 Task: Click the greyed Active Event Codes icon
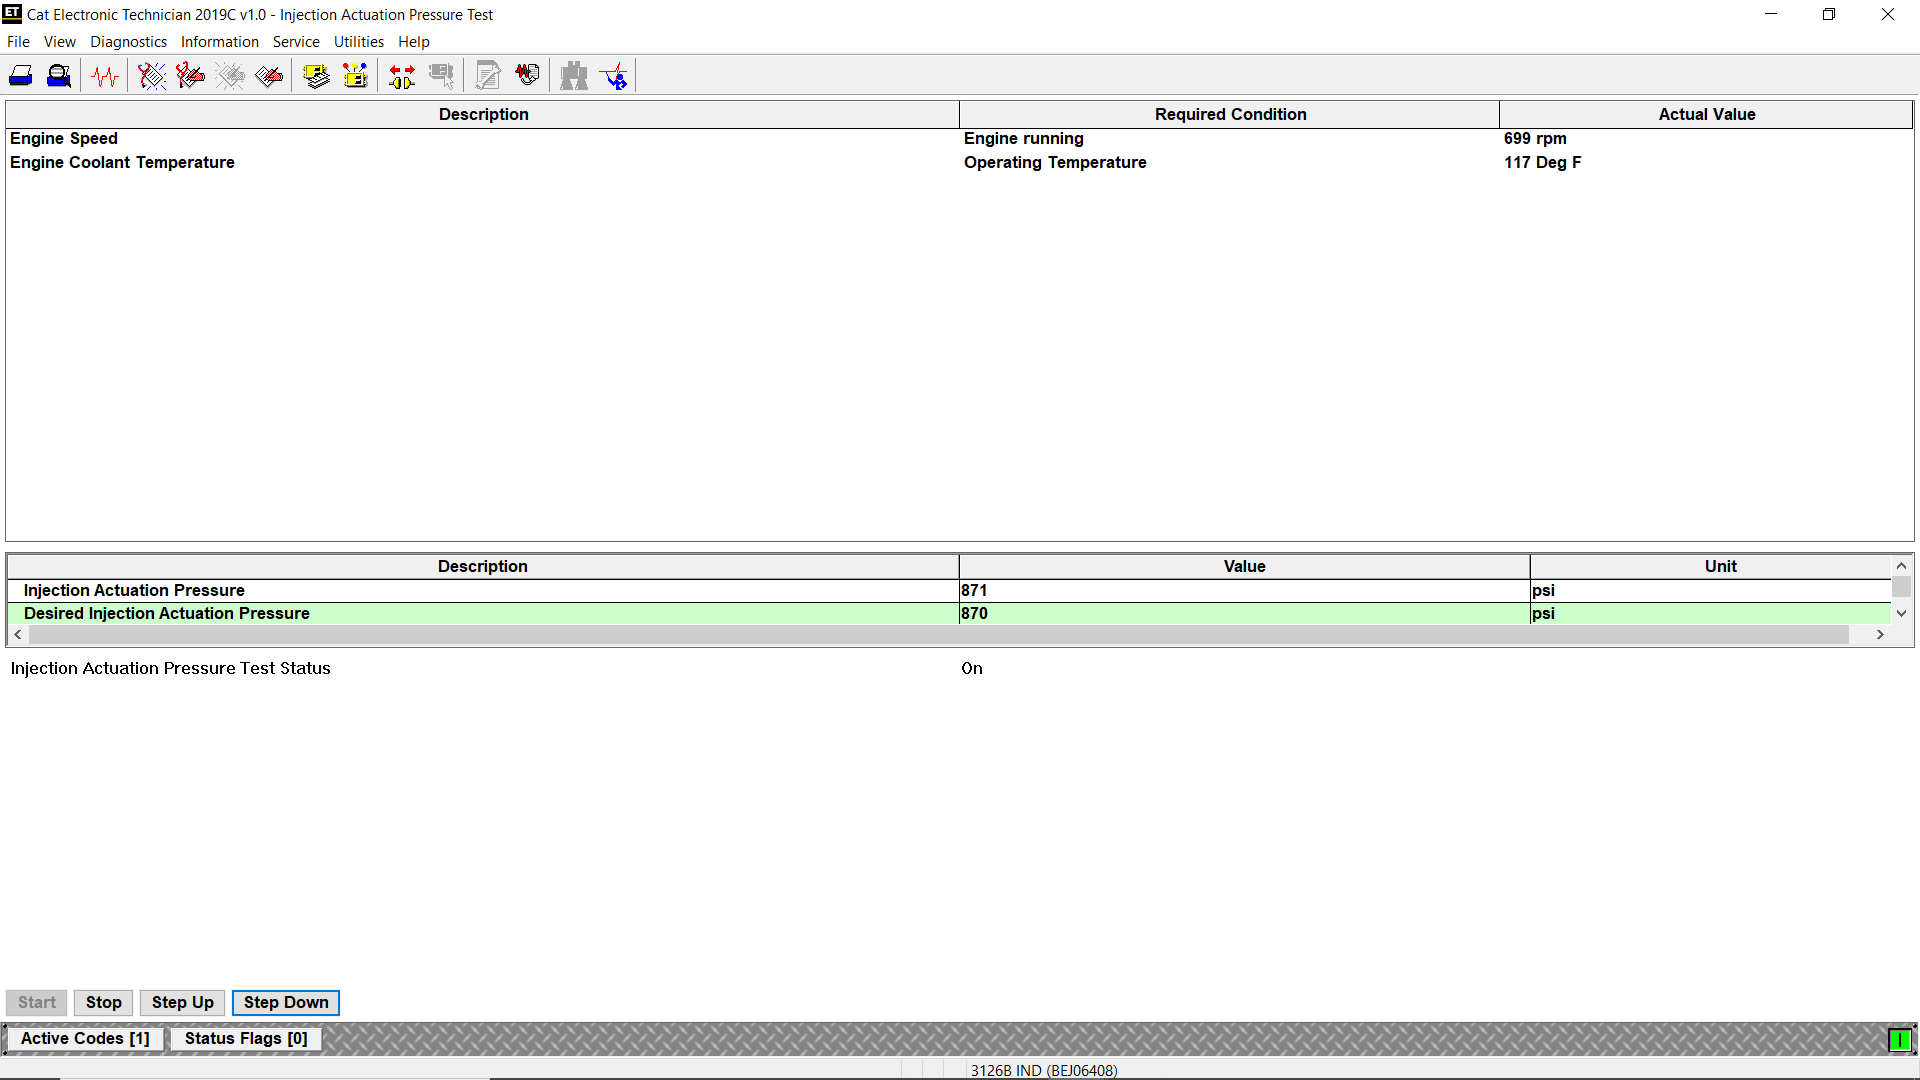point(230,76)
